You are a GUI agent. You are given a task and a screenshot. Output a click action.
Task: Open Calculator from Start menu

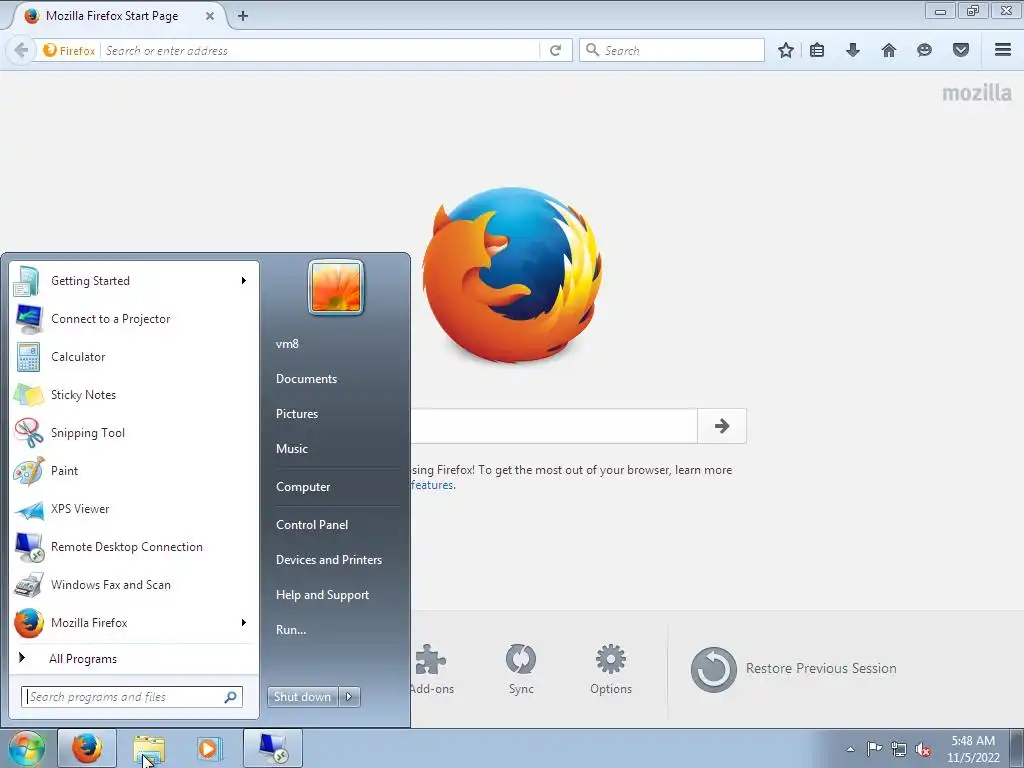point(135,357)
